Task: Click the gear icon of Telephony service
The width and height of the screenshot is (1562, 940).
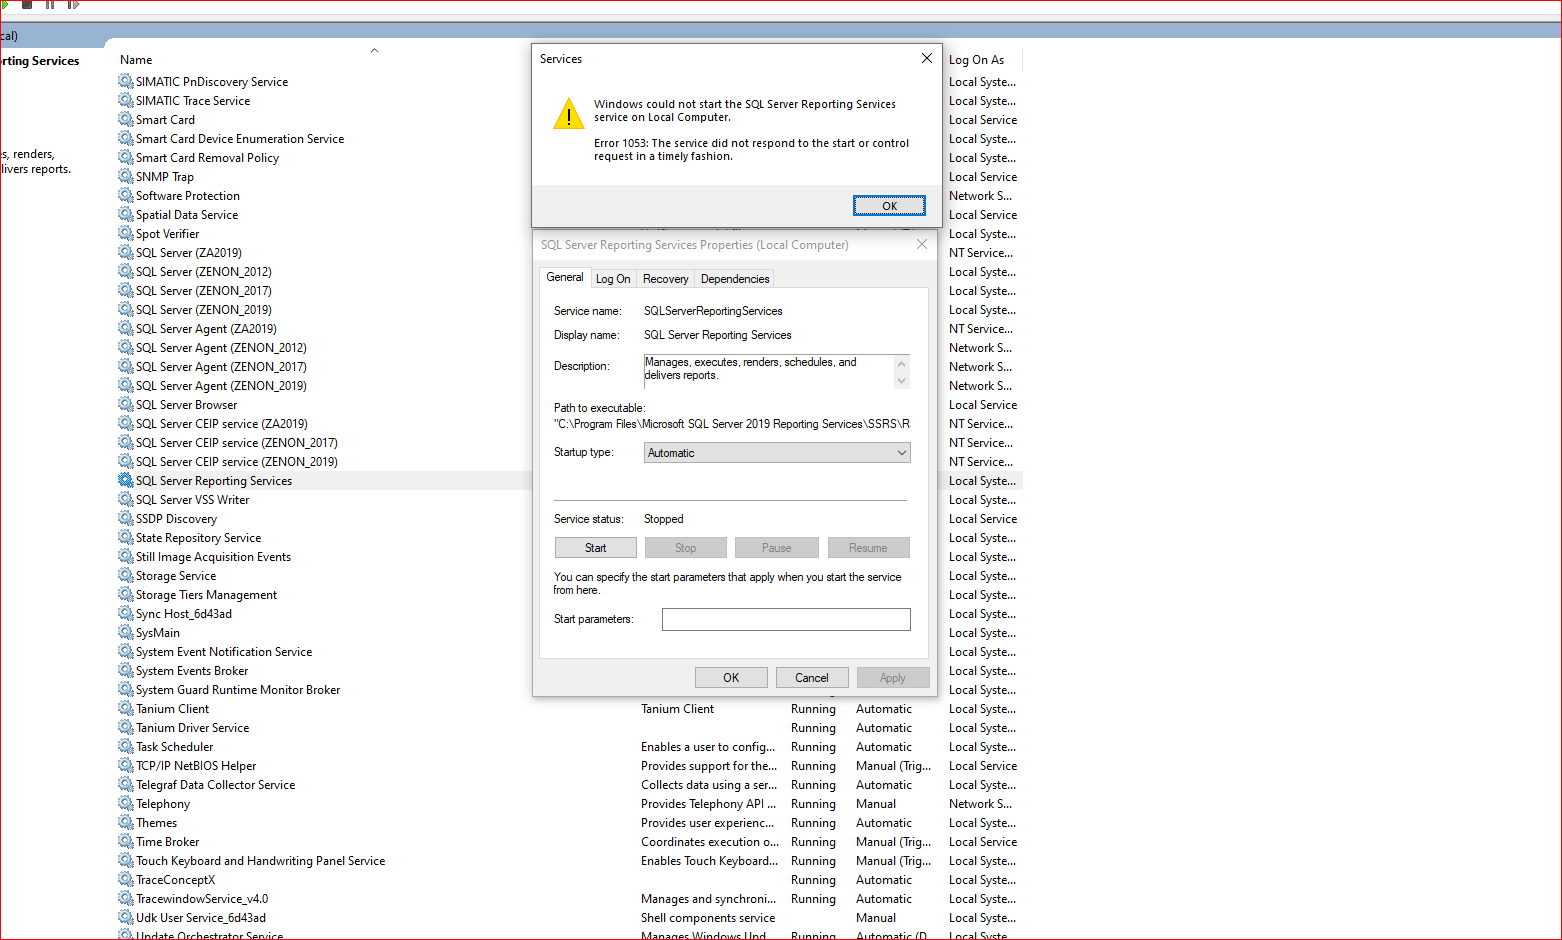Action: pos(126,803)
